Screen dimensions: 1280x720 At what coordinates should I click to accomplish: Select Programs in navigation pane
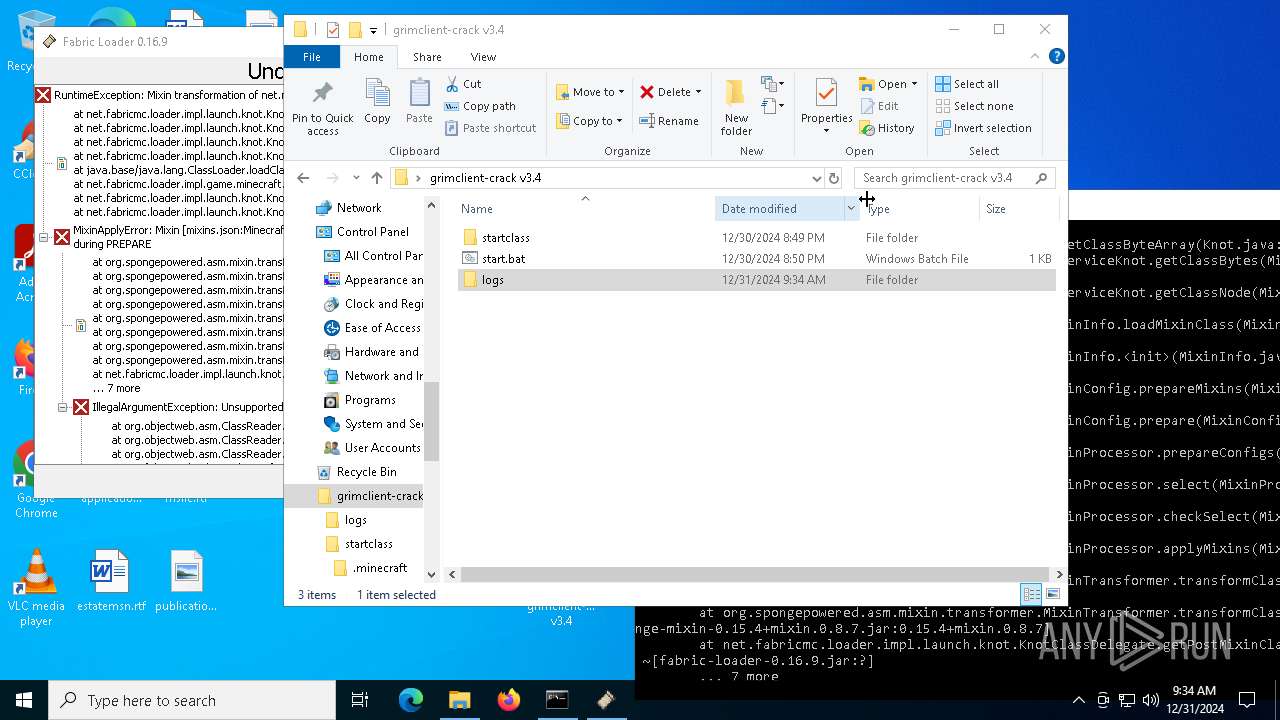370,400
